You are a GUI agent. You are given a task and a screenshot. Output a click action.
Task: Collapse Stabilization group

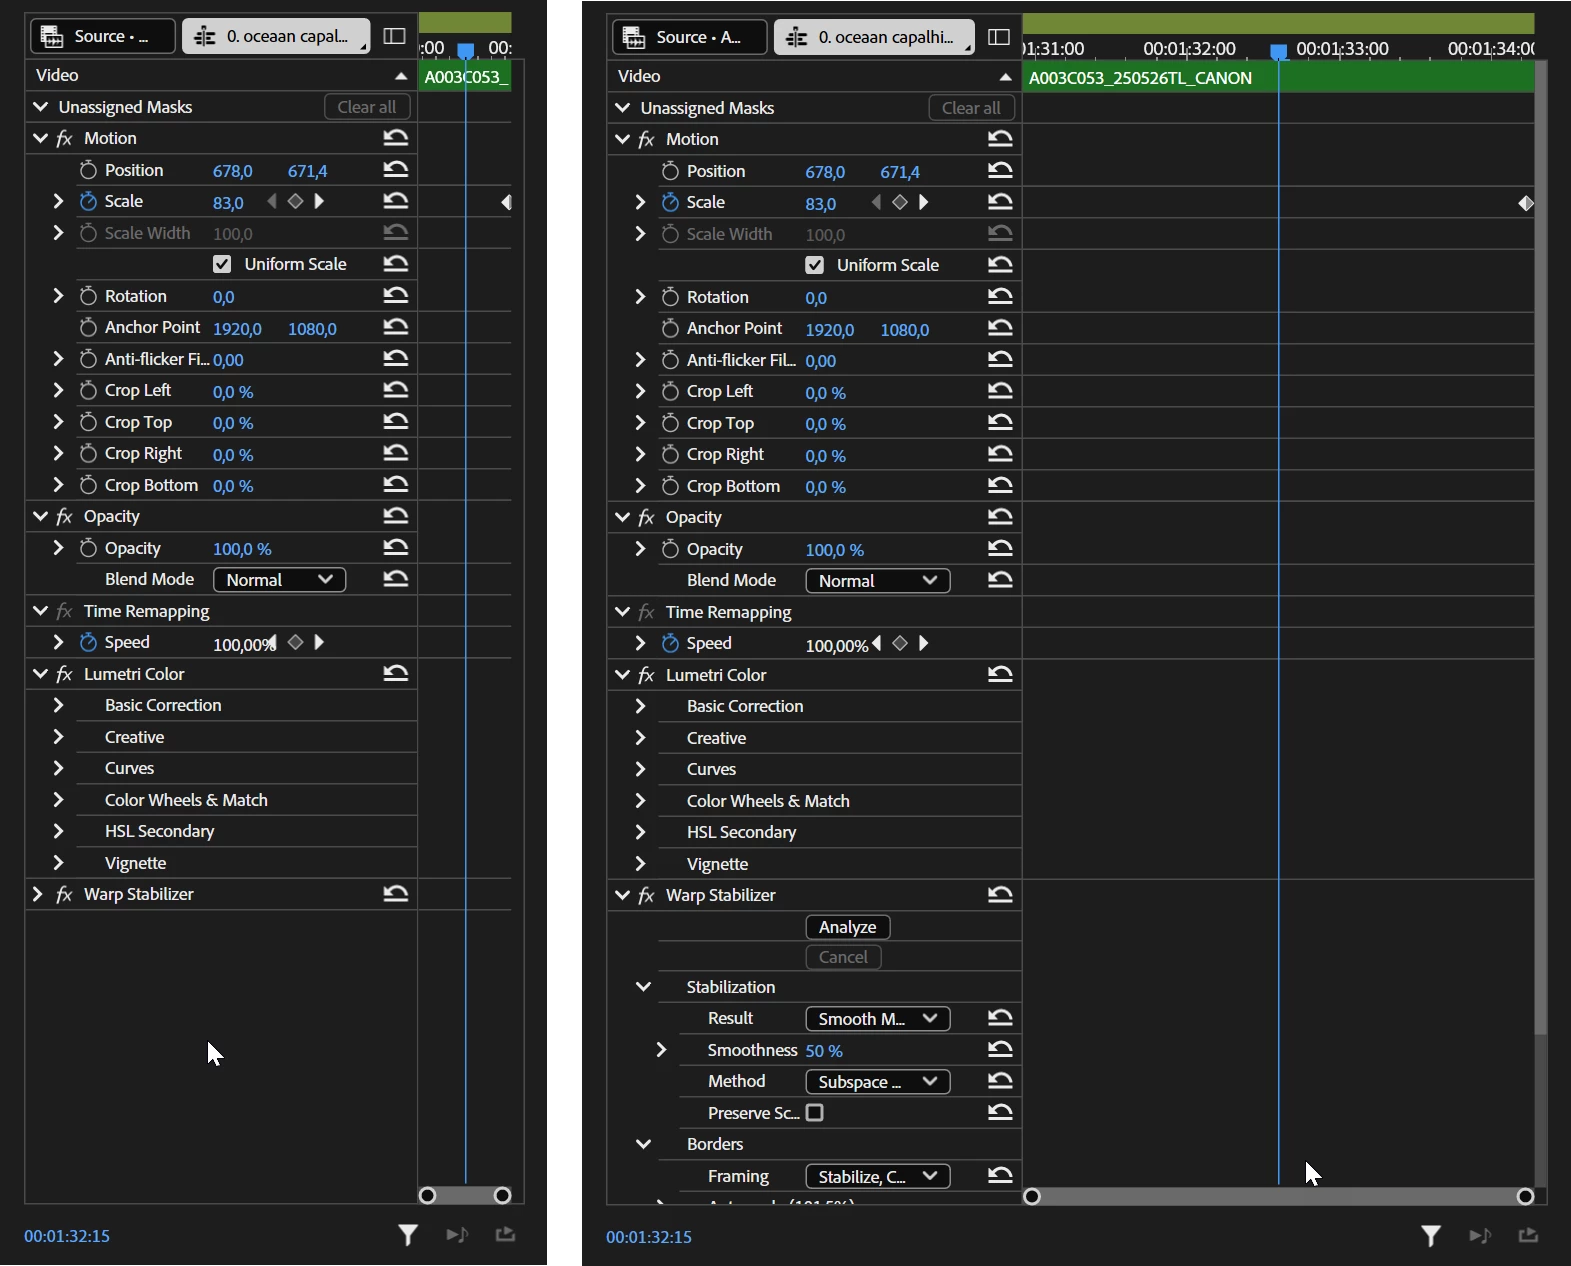(x=643, y=987)
